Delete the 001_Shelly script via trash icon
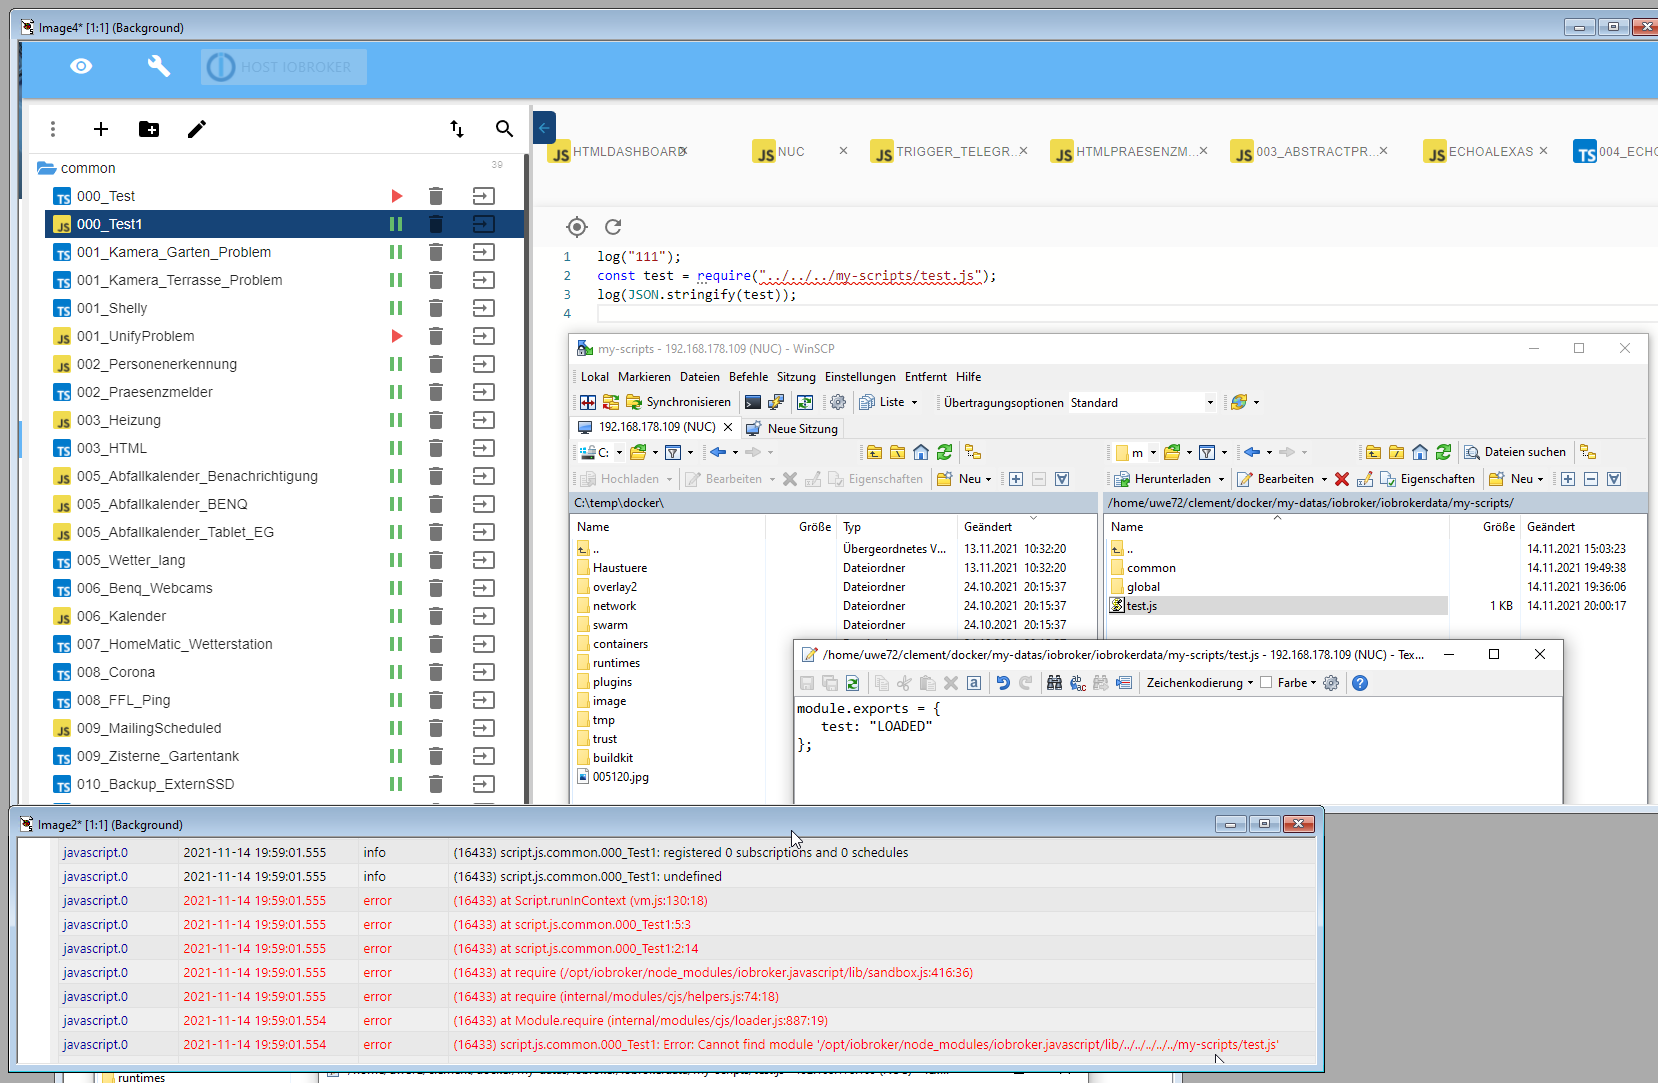This screenshot has height=1083, width=1658. pos(436,308)
